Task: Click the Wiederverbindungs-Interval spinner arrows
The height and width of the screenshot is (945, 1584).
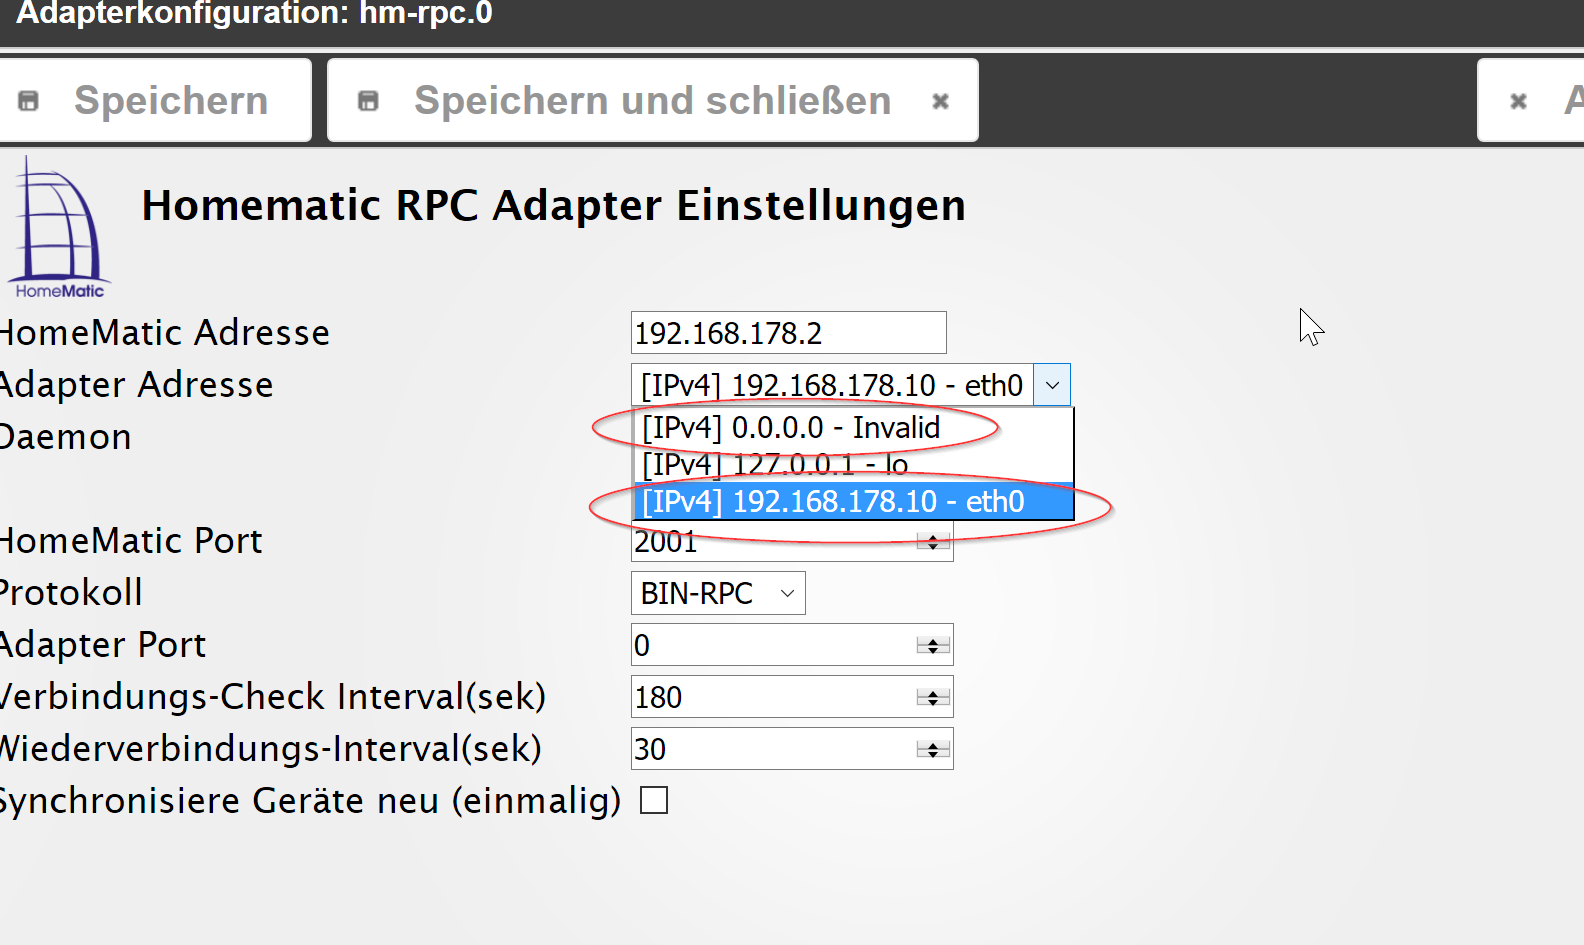Action: click(x=933, y=750)
